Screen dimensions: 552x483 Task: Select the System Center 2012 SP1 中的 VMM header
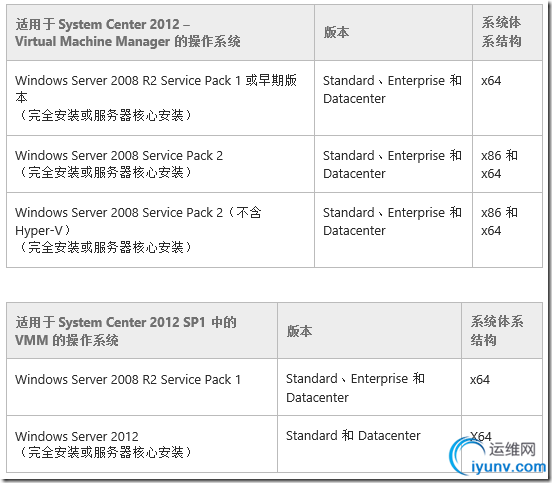click(142, 331)
